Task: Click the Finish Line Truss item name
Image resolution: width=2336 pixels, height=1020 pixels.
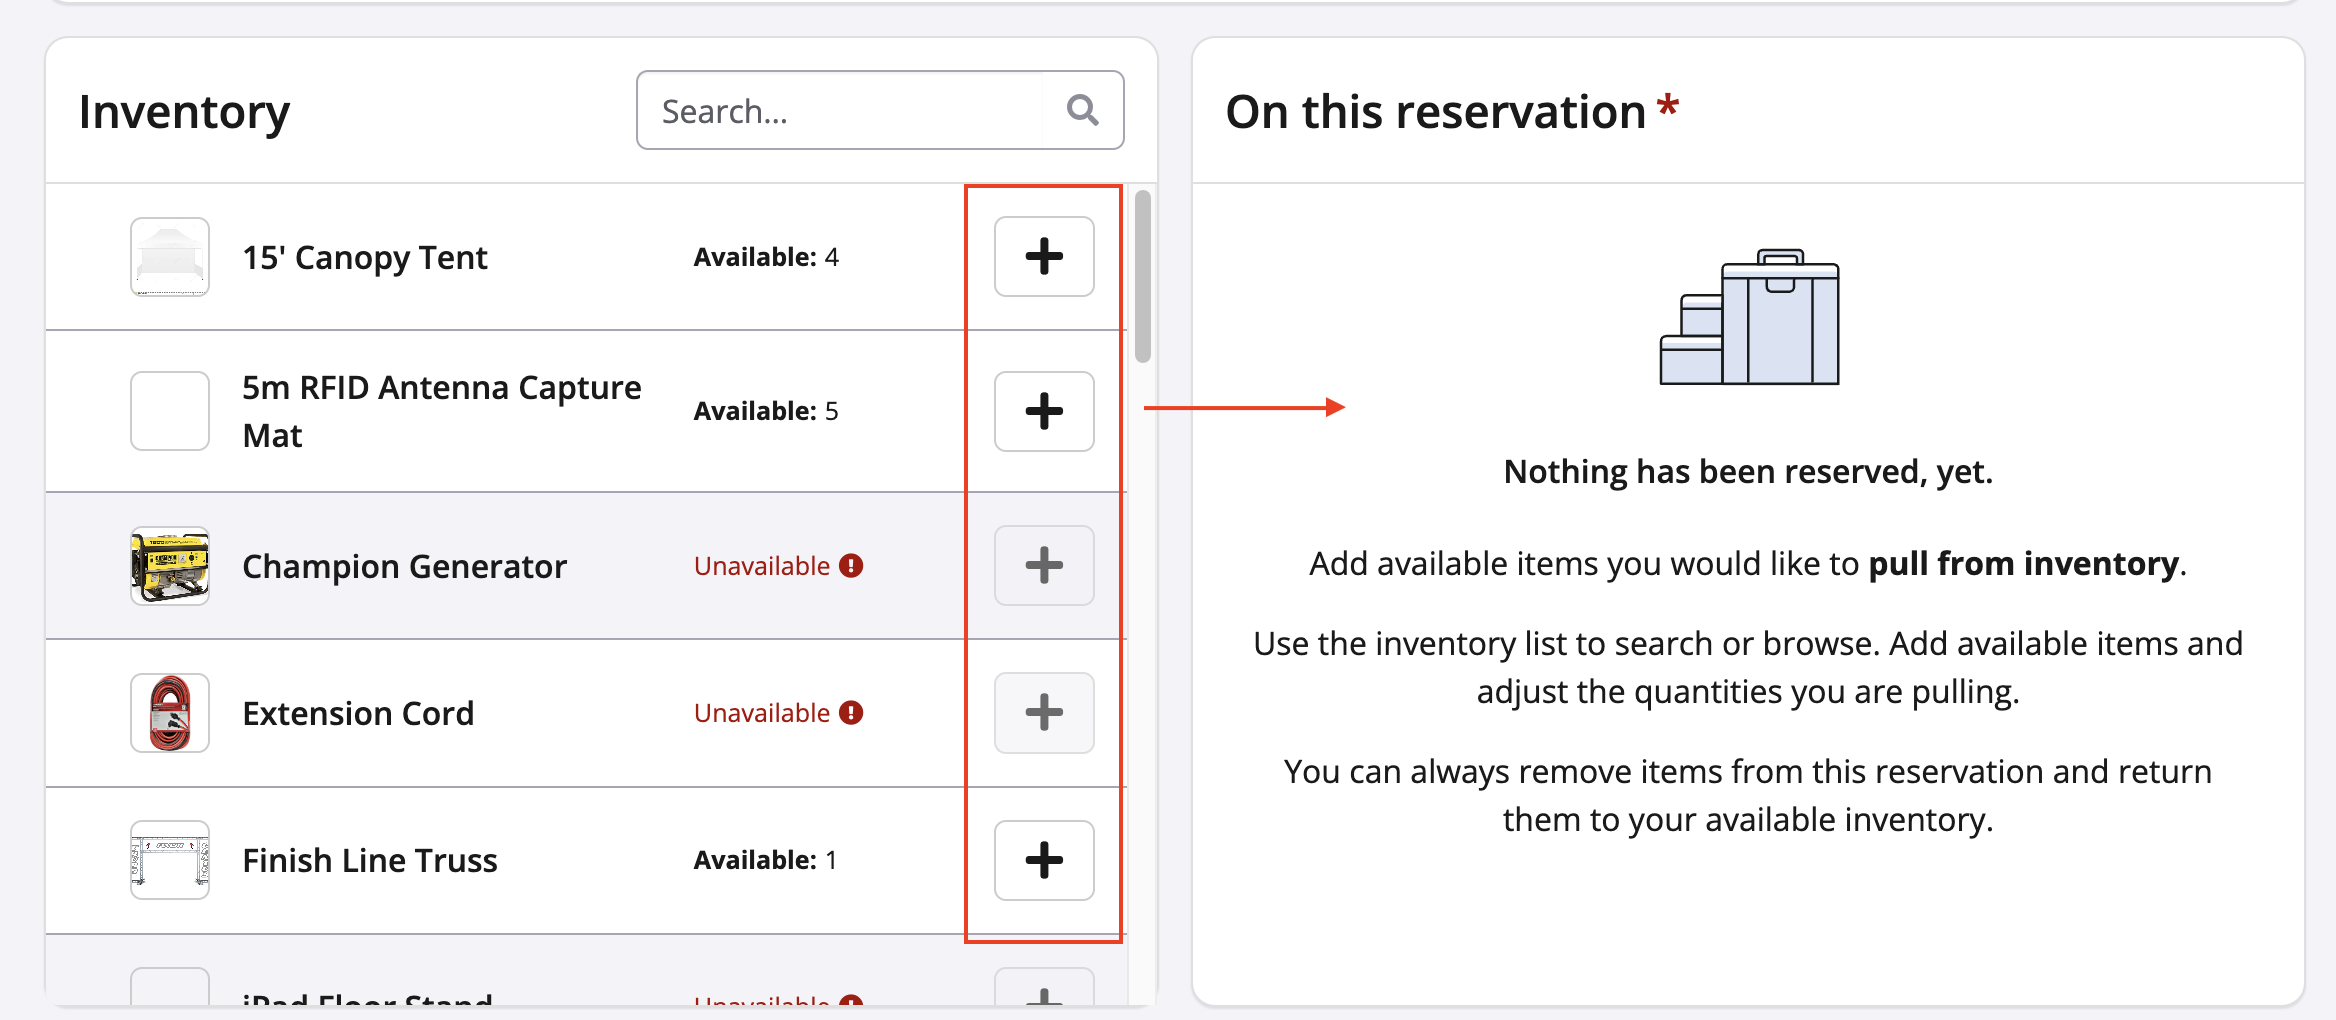Action: coord(369,860)
